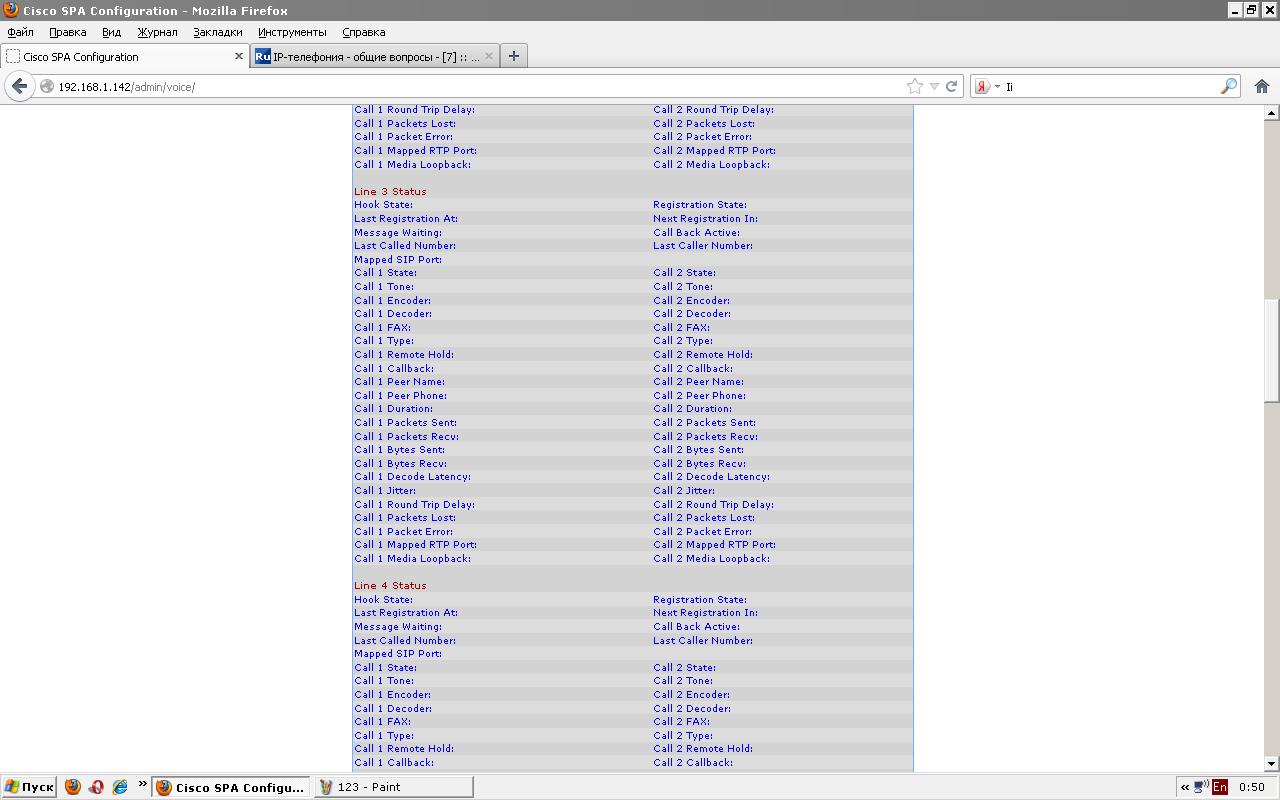
Task: Reload the Cisco SPA page
Action: [952, 87]
